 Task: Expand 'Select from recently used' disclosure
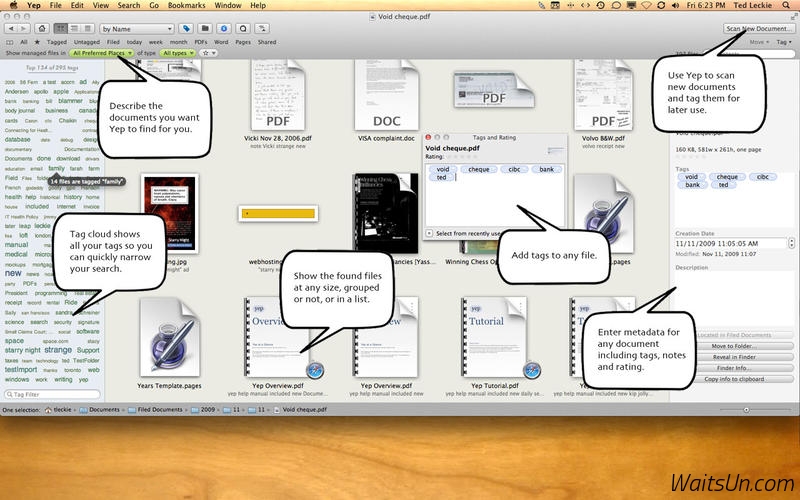coord(429,233)
